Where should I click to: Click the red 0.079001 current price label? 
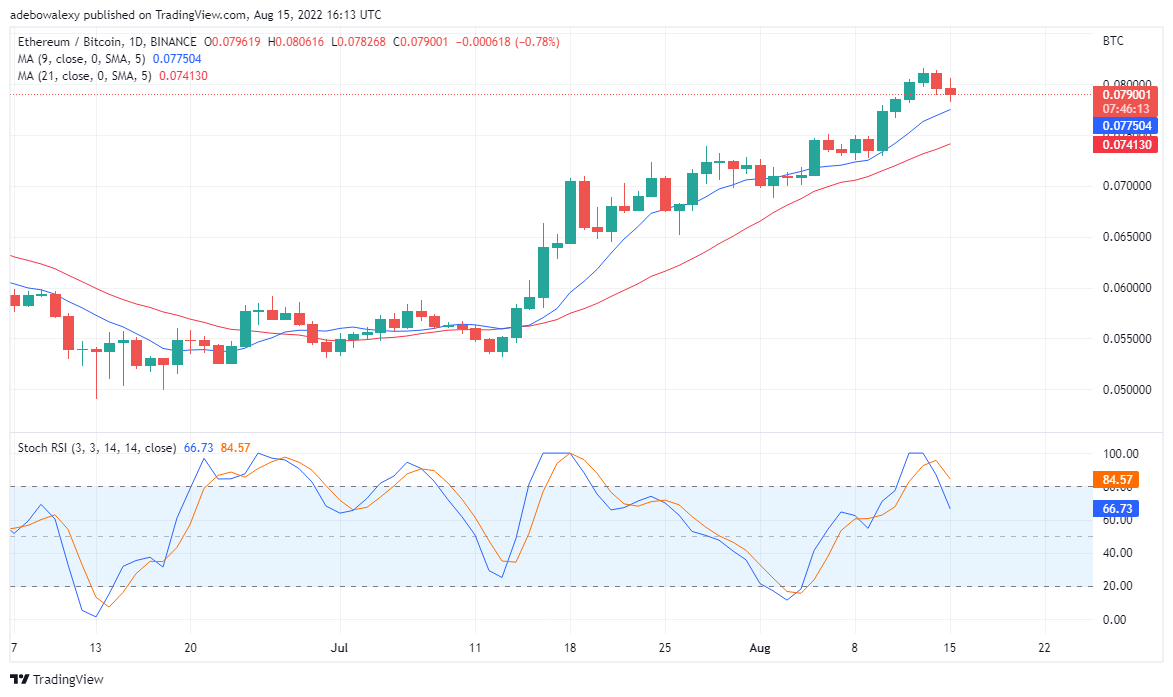(x=1126, y=94)
